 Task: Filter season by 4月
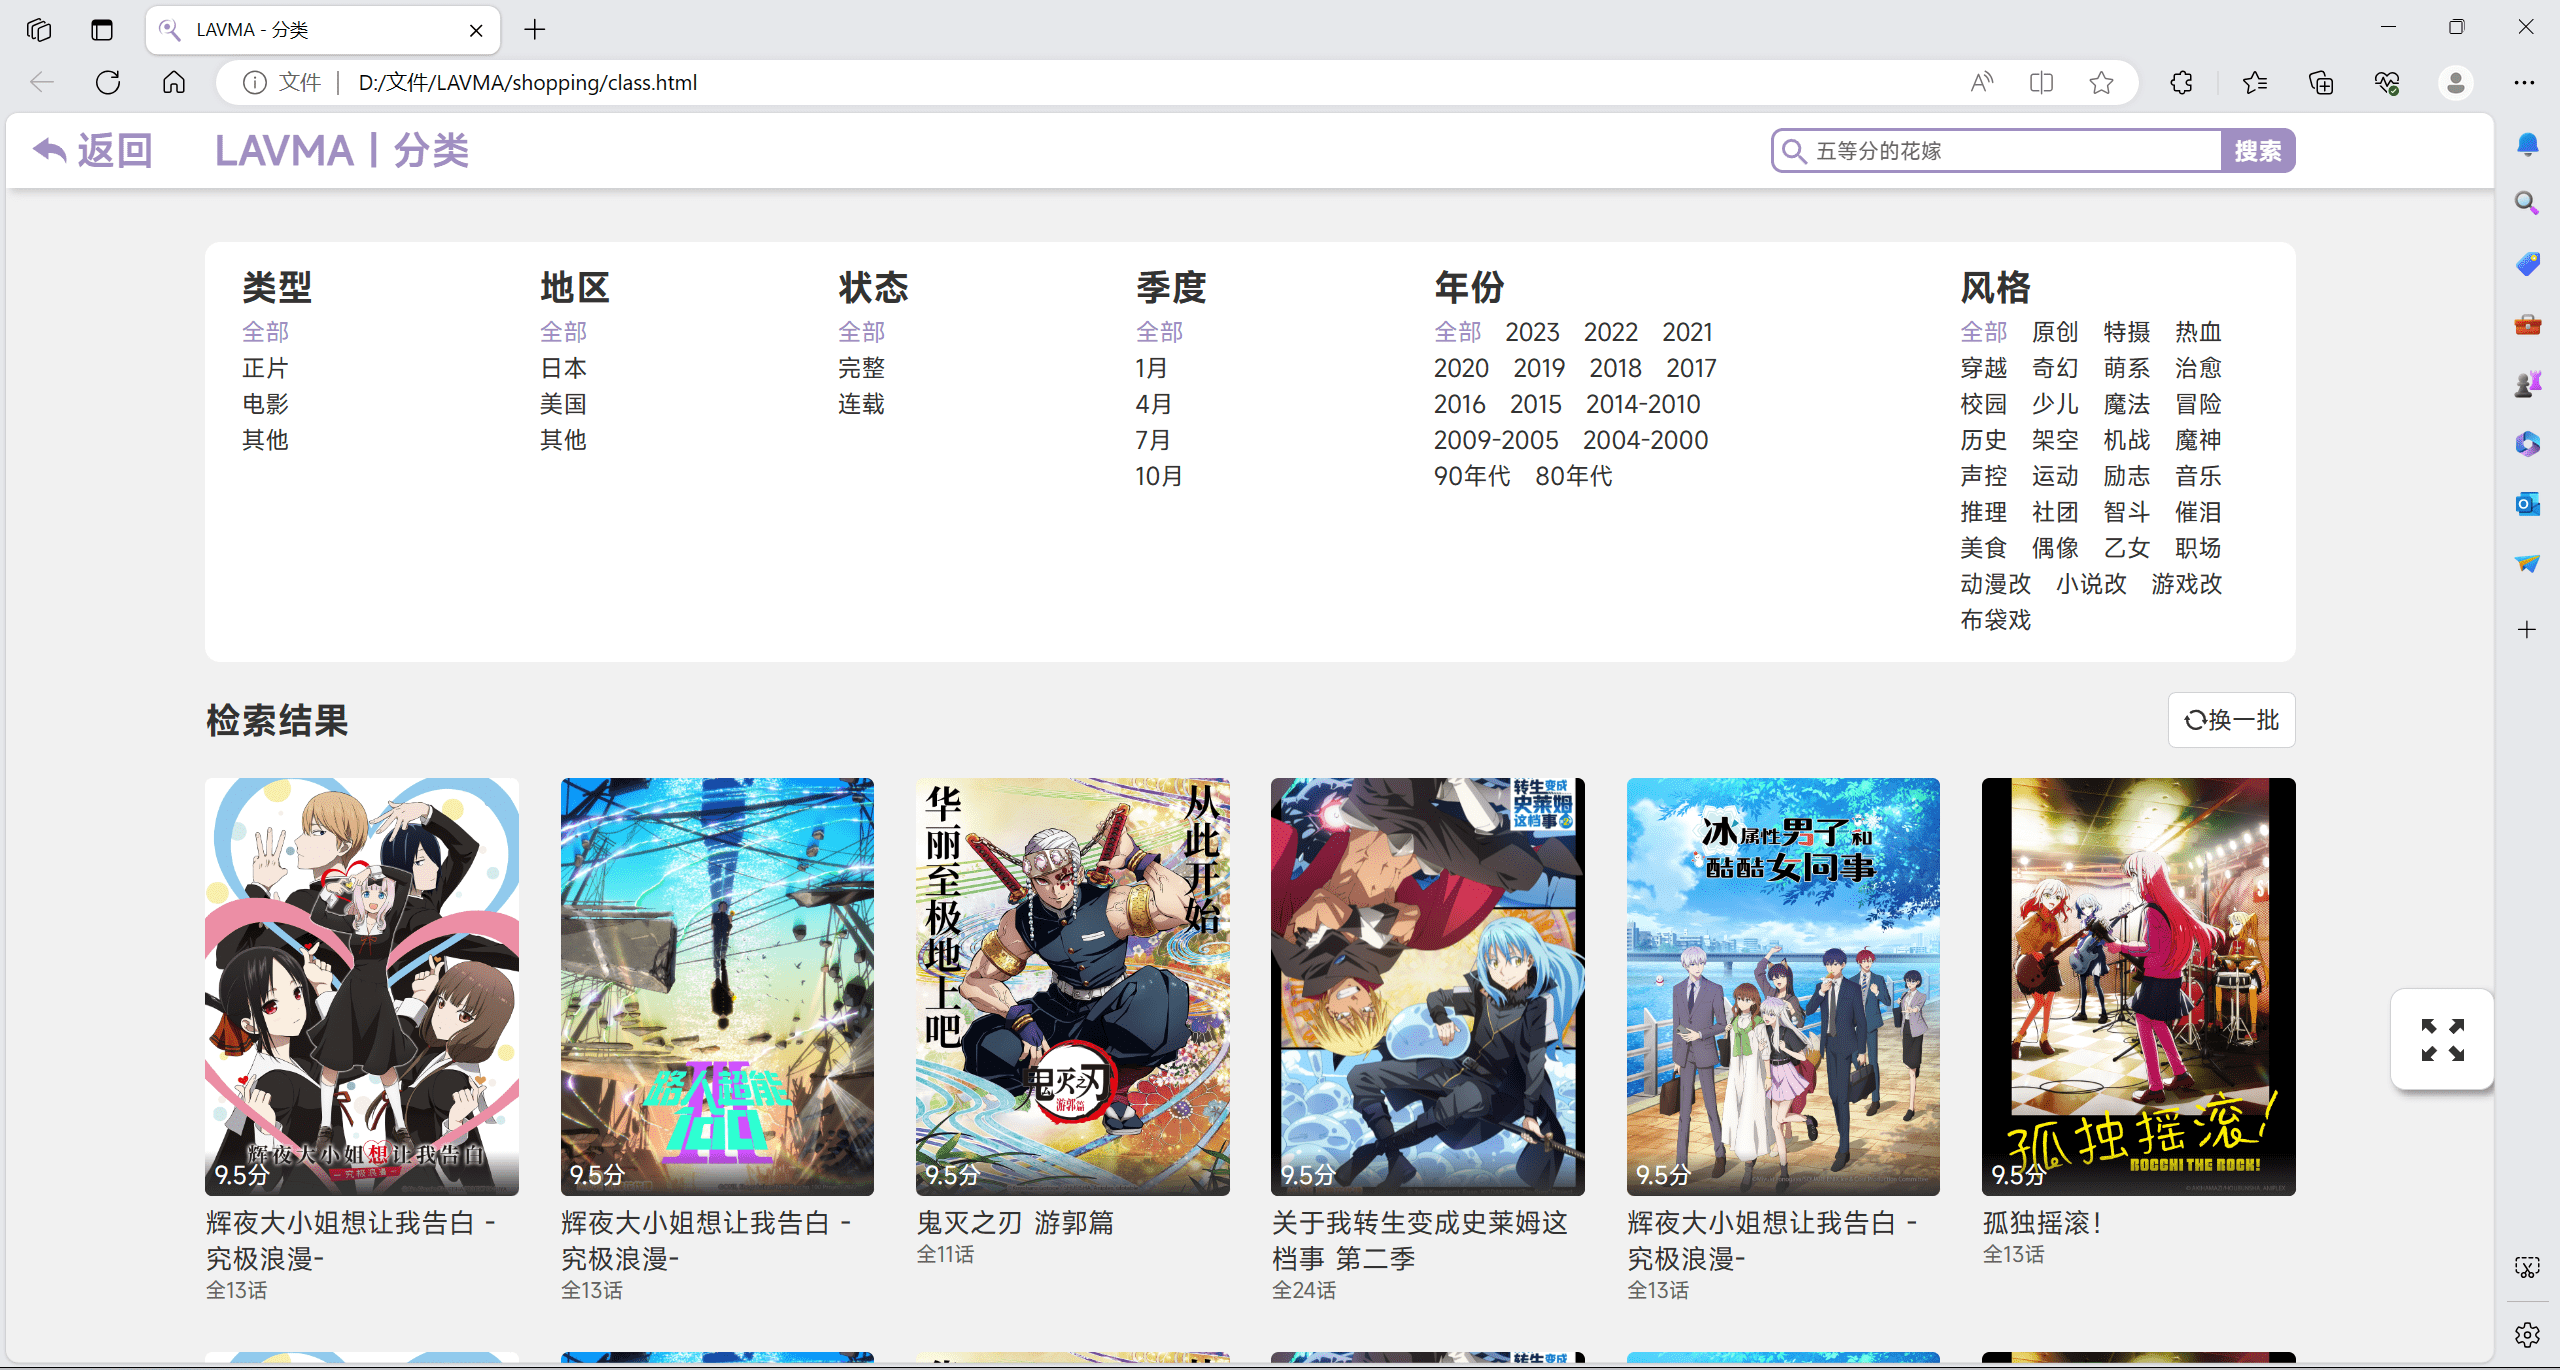click(x=1153, y=404)
